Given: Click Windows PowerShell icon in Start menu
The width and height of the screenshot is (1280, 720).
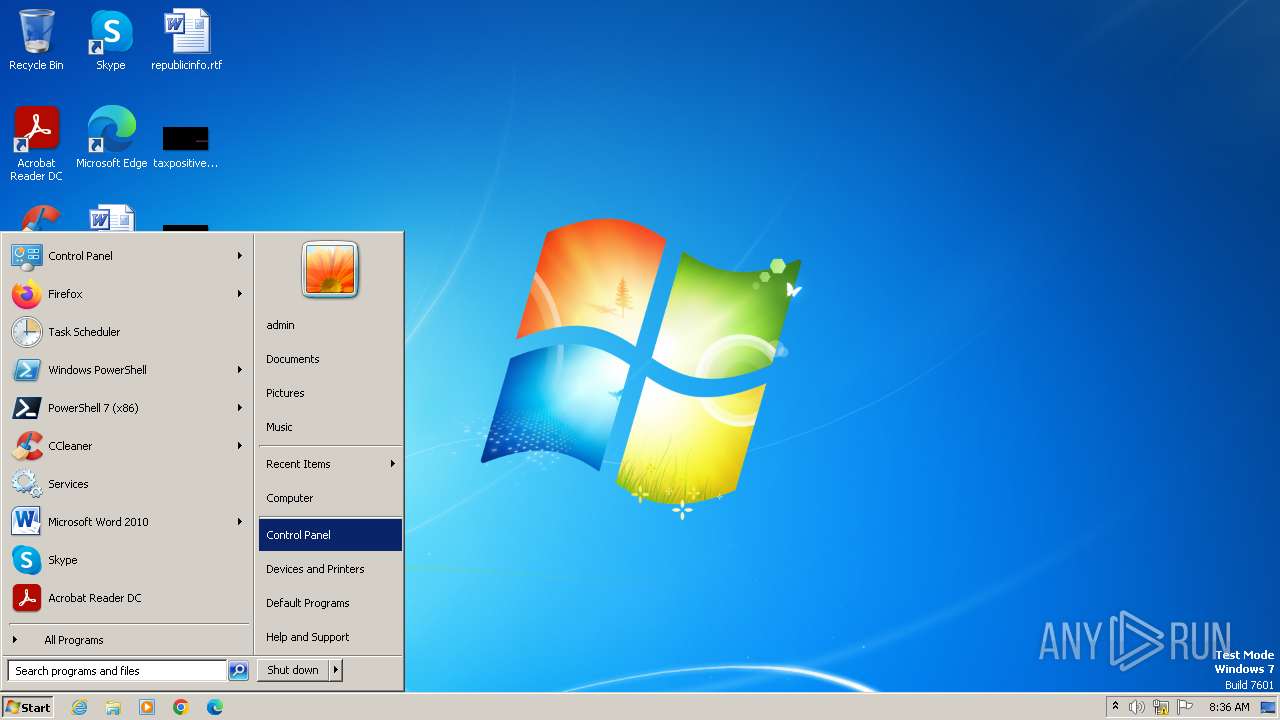Looking at the screenshot, I should (26, 370).
